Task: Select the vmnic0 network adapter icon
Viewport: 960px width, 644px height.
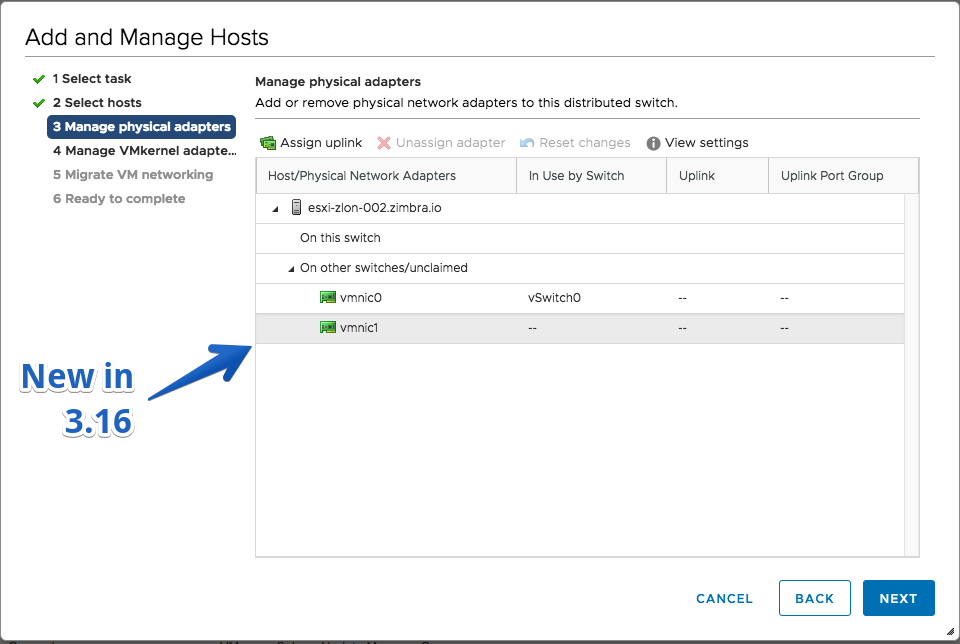Action: [x=328, y=298]
